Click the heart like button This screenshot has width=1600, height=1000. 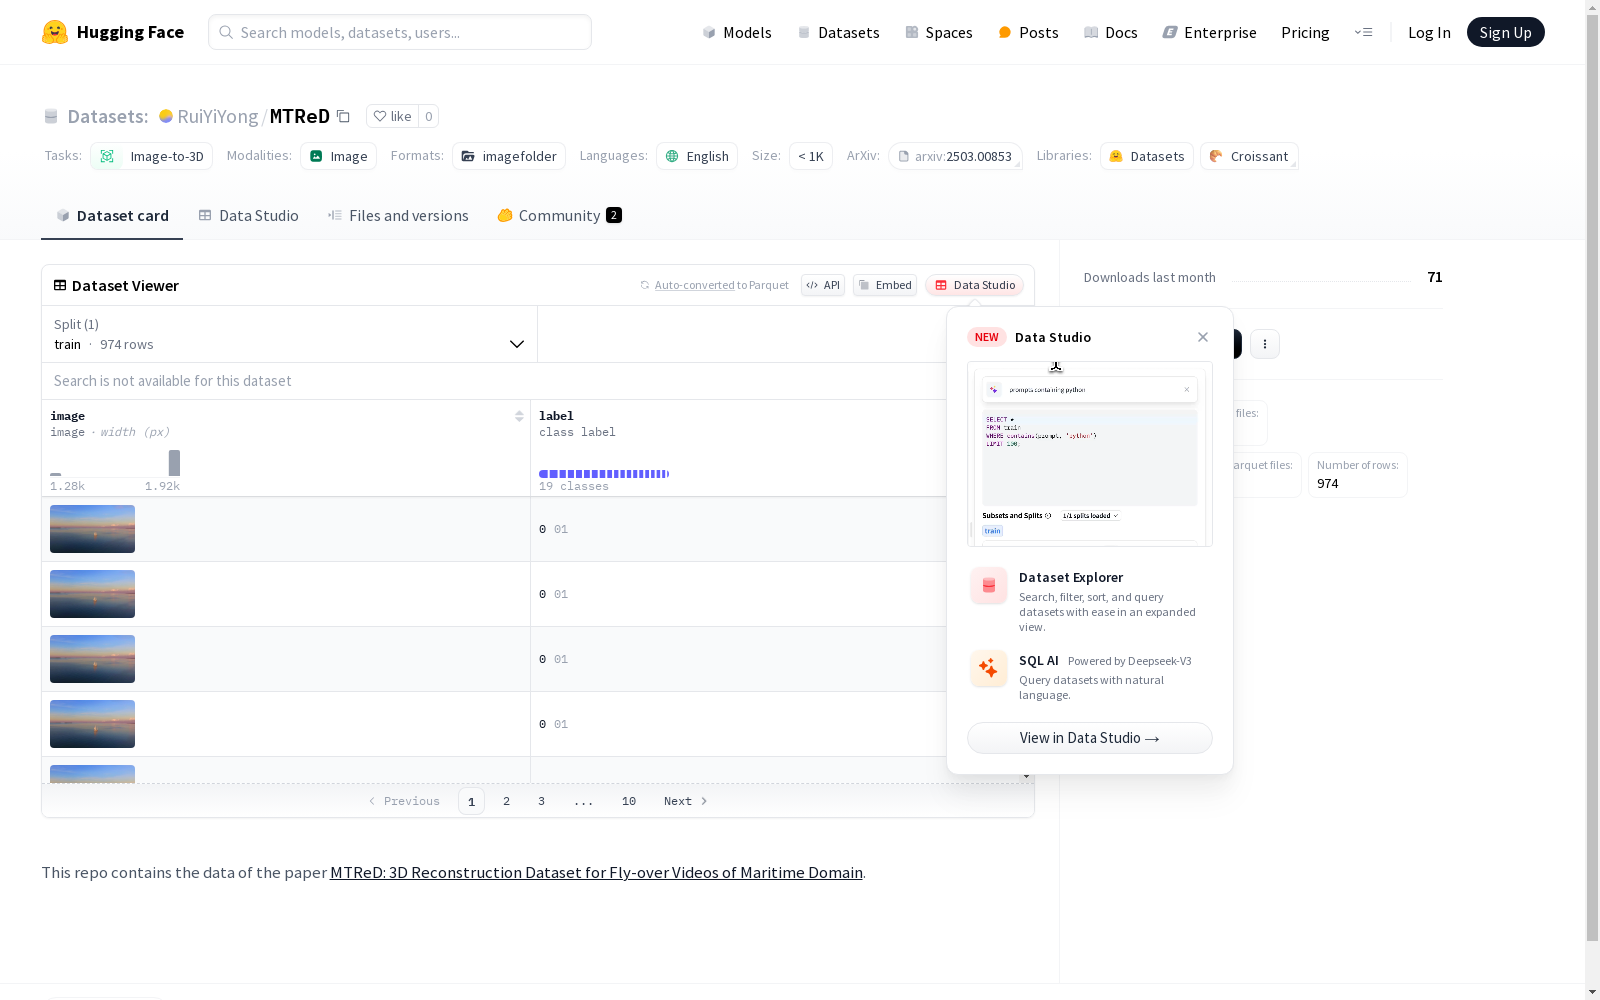(x=392, y=116)
